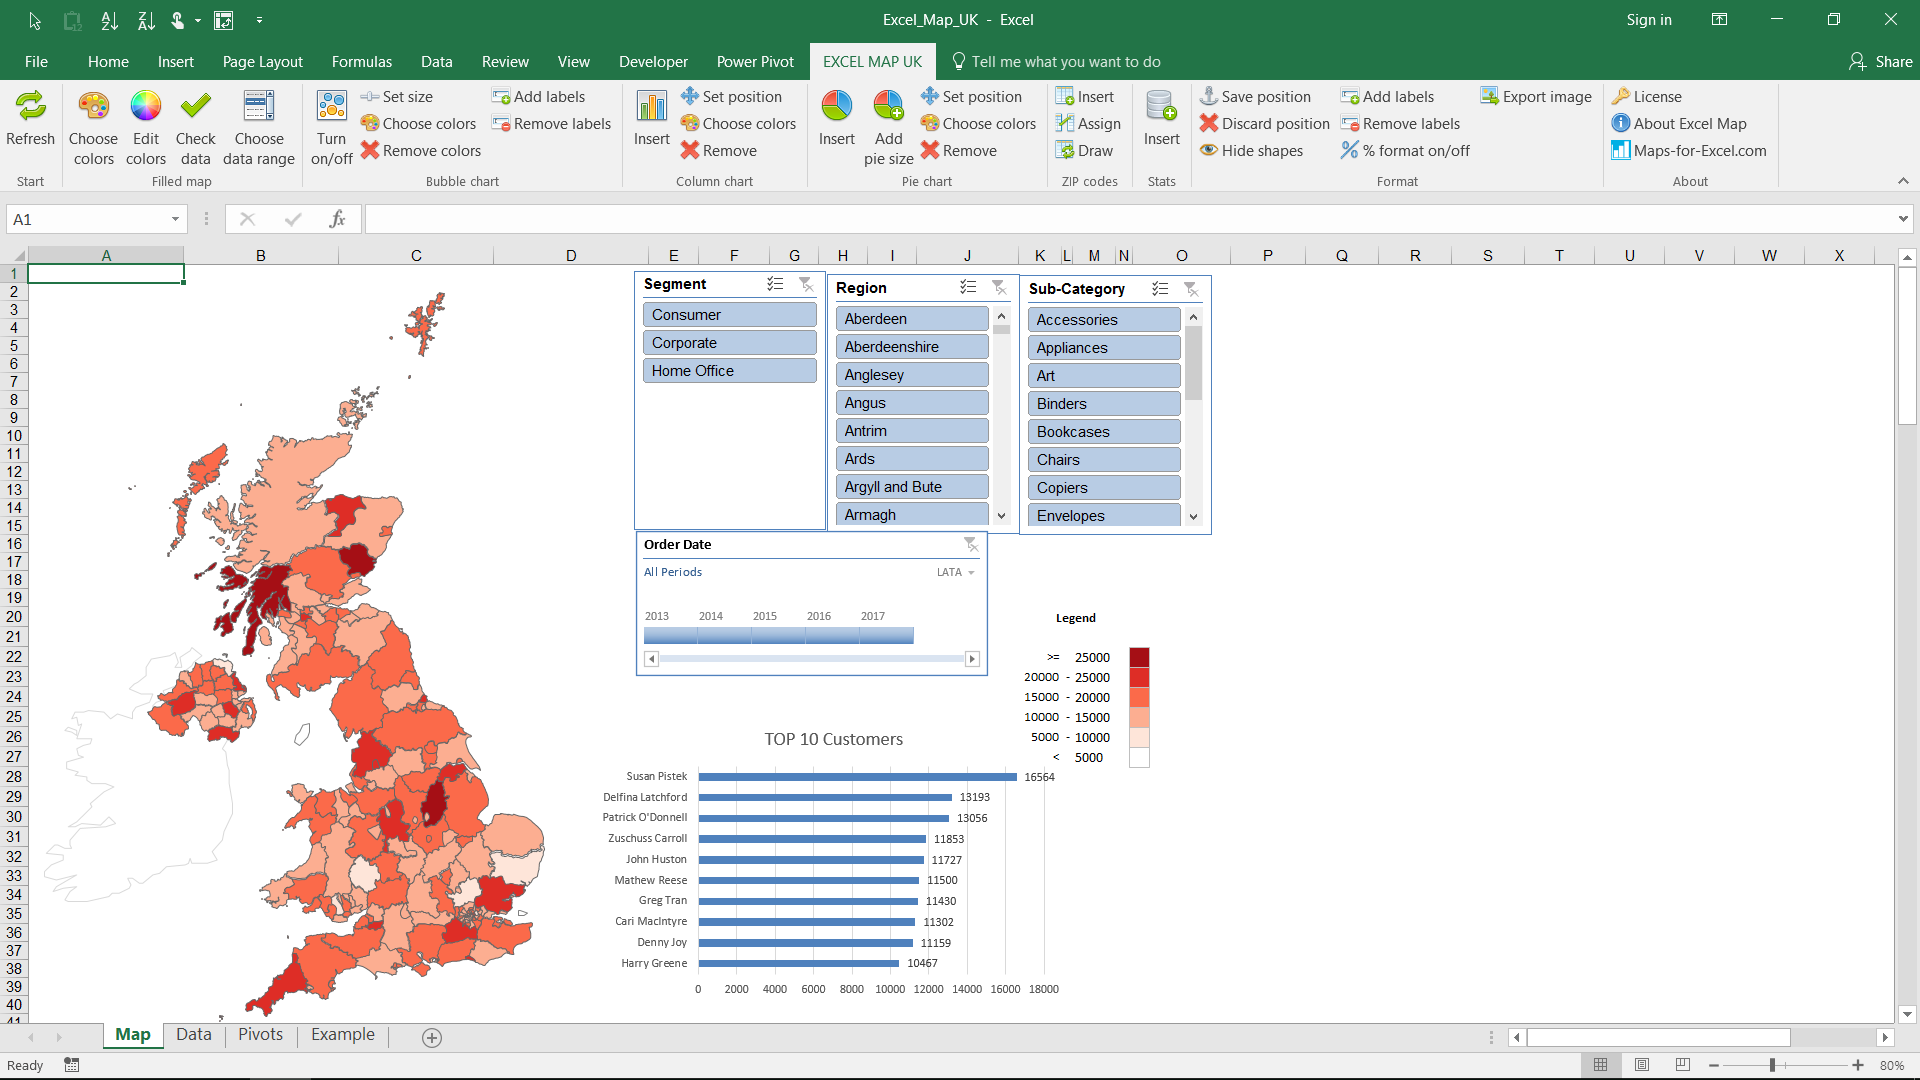The image size is (1920, 1080).
Task: Expand the Region filter scrollbar downward
Action: point(1002,514)
